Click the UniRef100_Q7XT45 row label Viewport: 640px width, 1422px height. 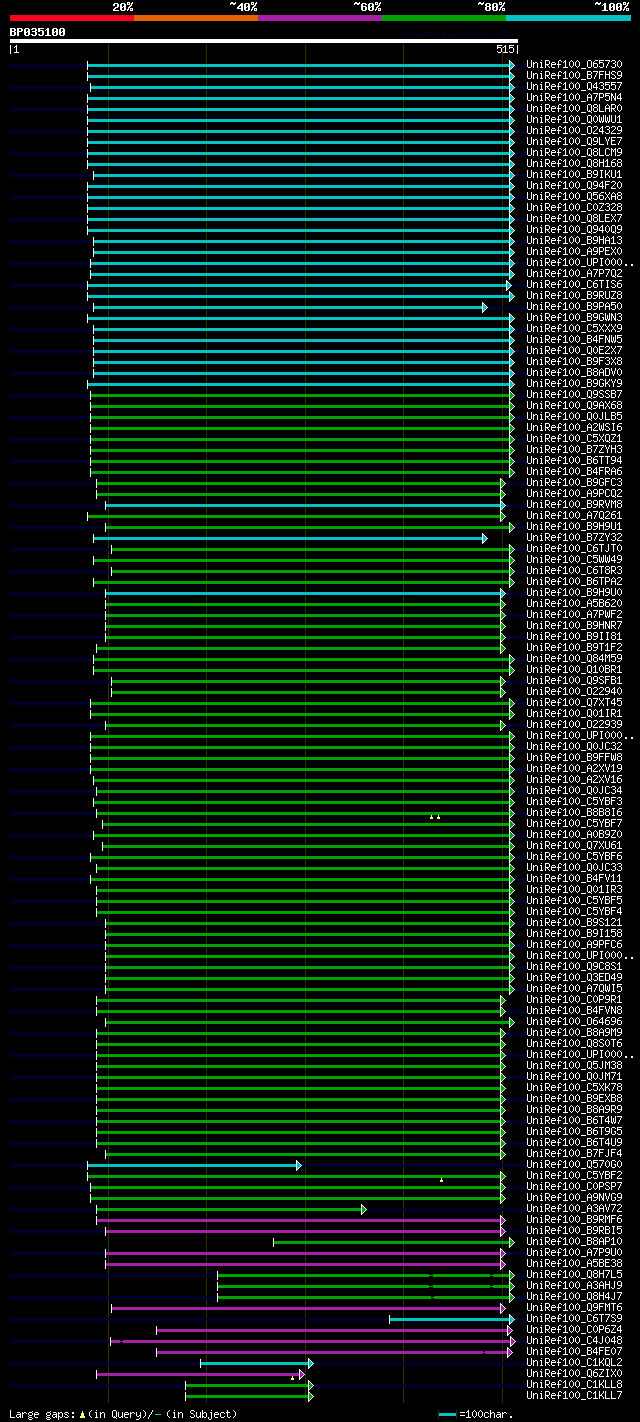click(574, 703)
